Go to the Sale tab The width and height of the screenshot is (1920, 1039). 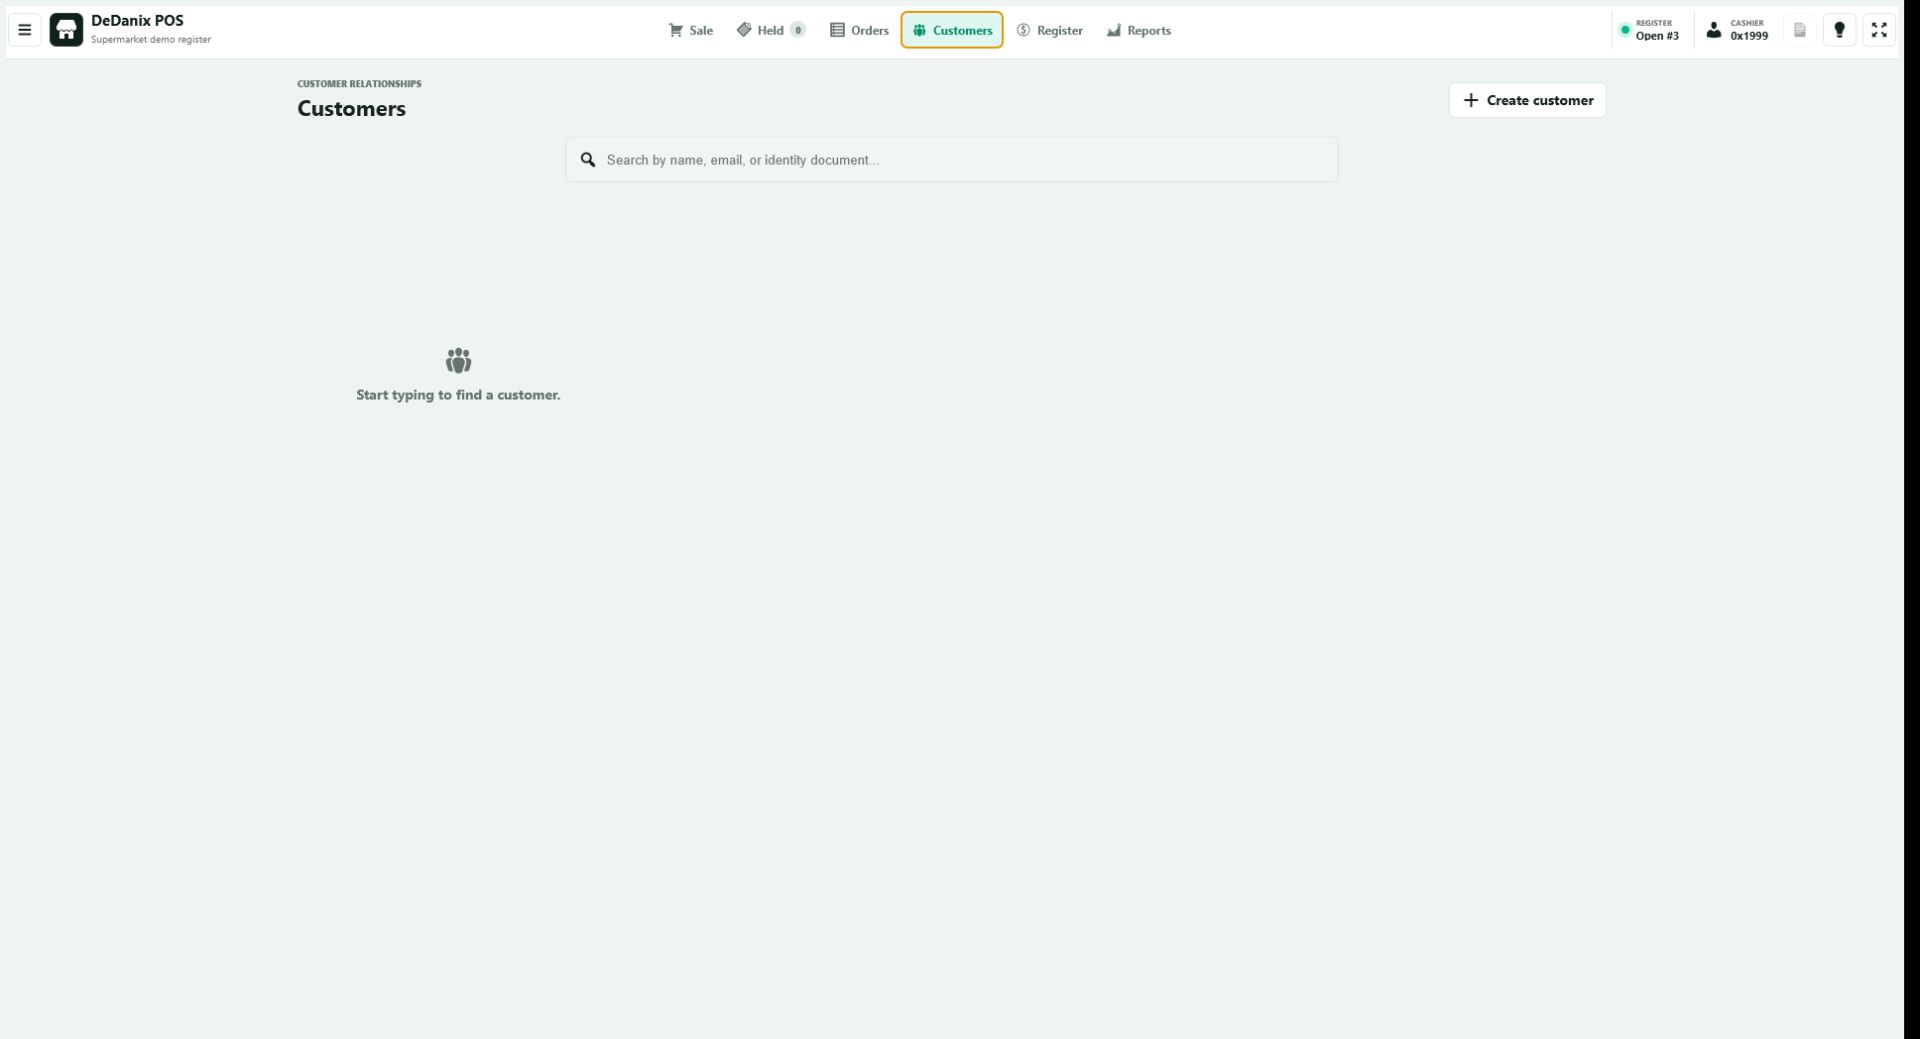click(x=691, y=30)
